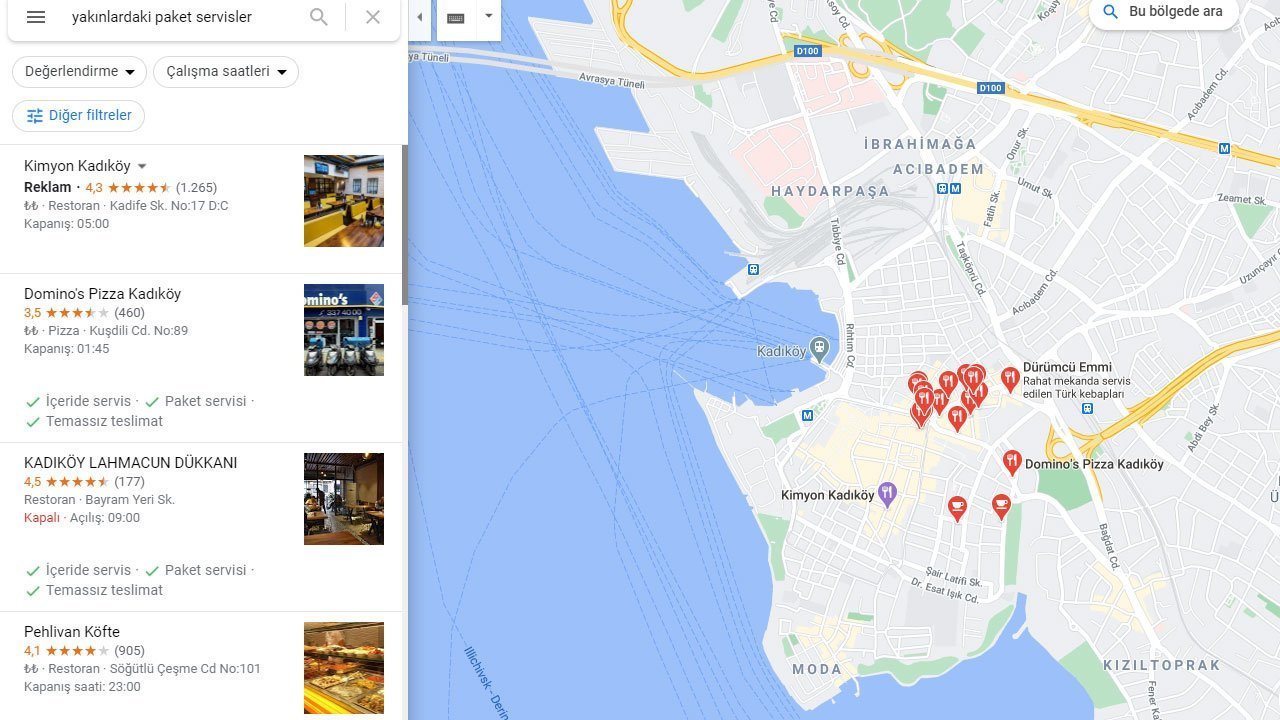1280x720 pixels.
Task: Open Diğer filtreler options
Action: point(79,116)
